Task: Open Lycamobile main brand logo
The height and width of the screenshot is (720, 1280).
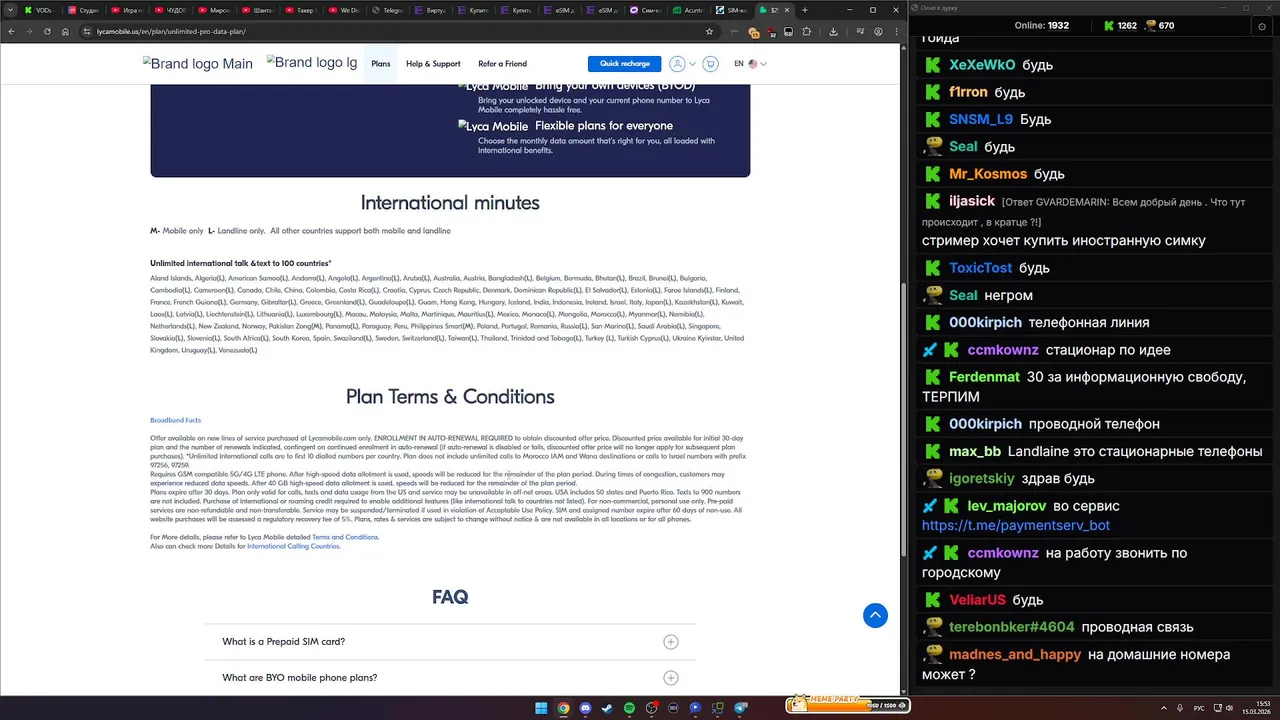Action: tap(198, 63)
